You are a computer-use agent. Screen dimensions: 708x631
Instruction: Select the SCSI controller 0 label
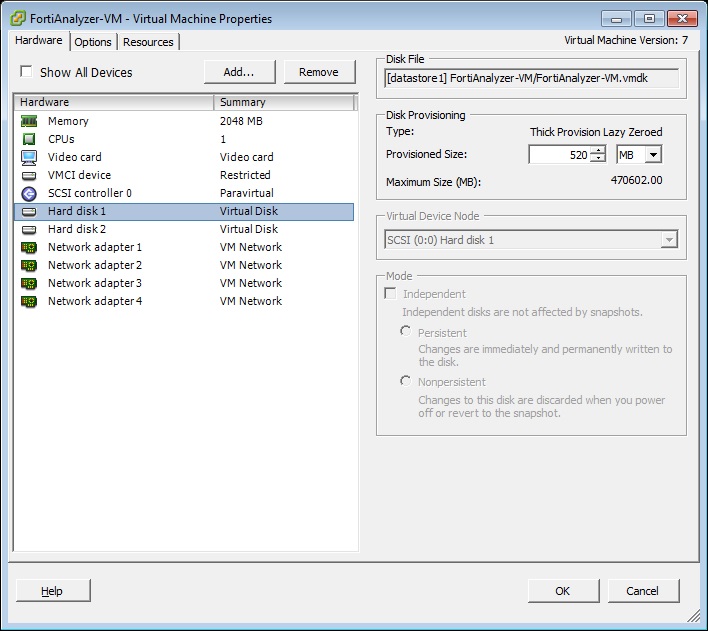tap(90, 193)
